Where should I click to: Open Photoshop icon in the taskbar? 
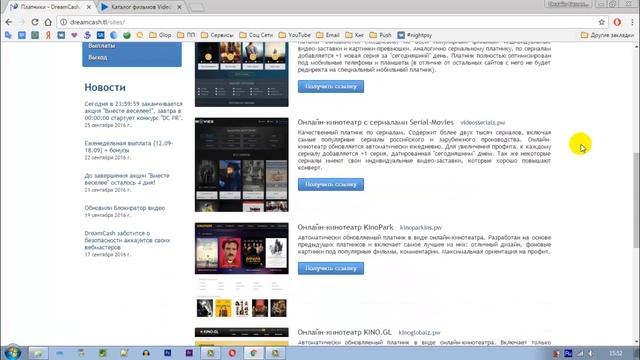[x=168, y=353]
